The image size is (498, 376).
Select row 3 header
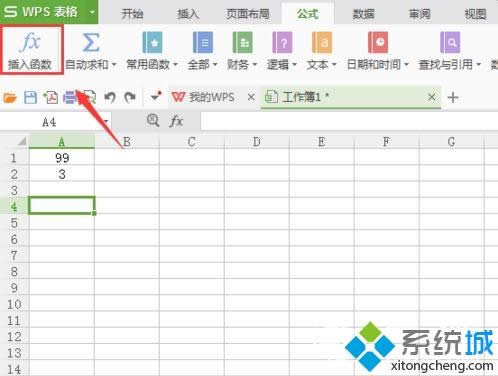[x=14, y=190]
